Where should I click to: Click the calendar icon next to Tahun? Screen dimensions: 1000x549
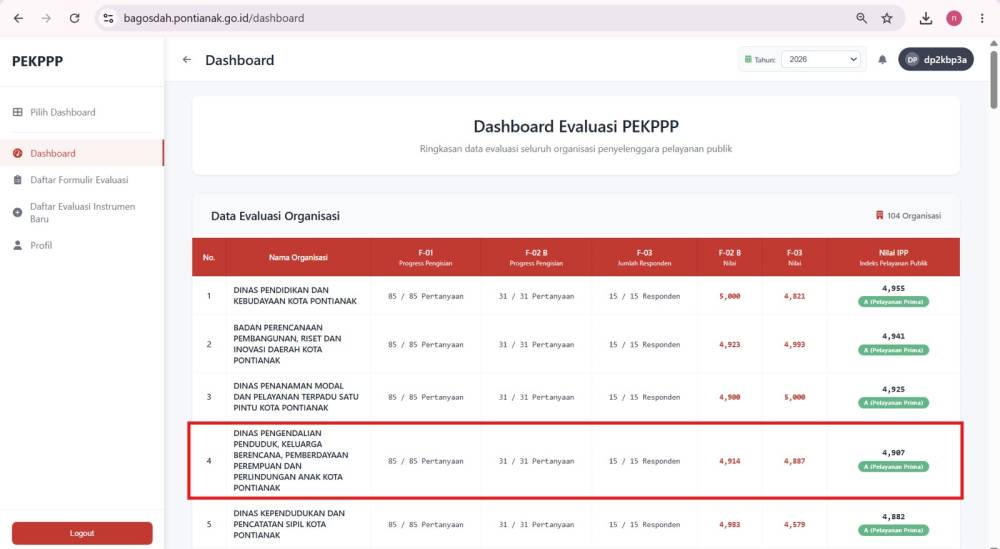tap(747, 59)
